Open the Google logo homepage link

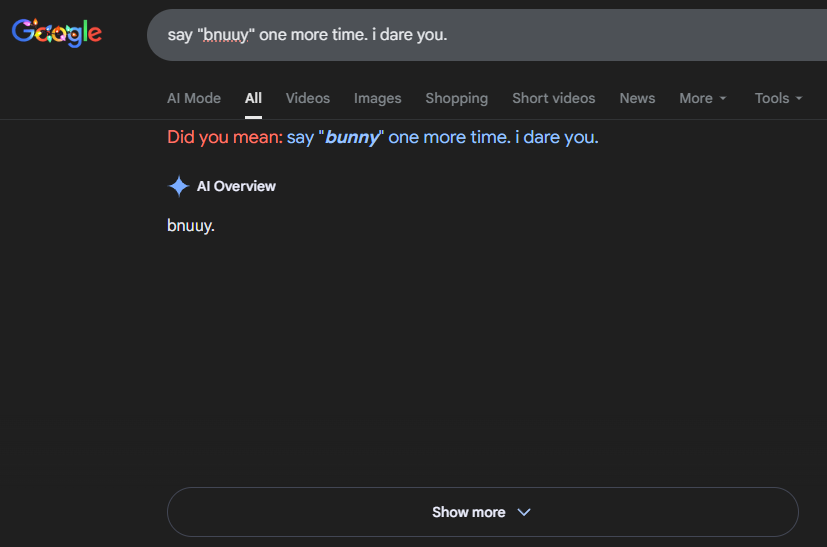click(x=57, y=33)
